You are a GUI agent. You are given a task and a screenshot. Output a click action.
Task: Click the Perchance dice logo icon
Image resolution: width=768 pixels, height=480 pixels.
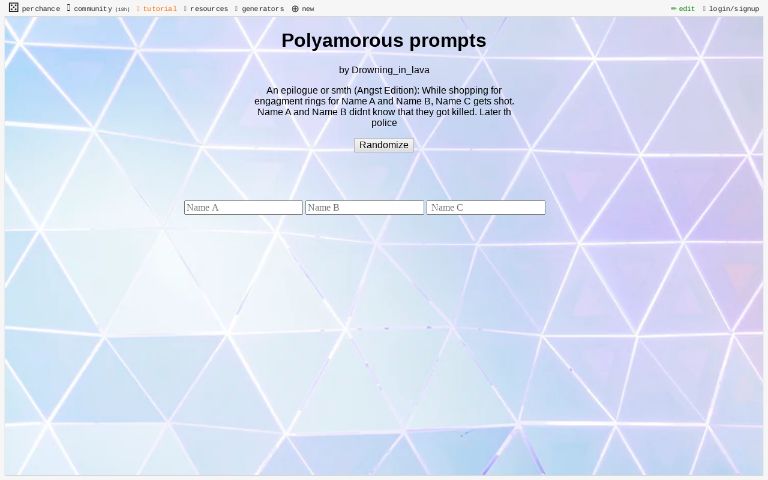pos(13,8)
